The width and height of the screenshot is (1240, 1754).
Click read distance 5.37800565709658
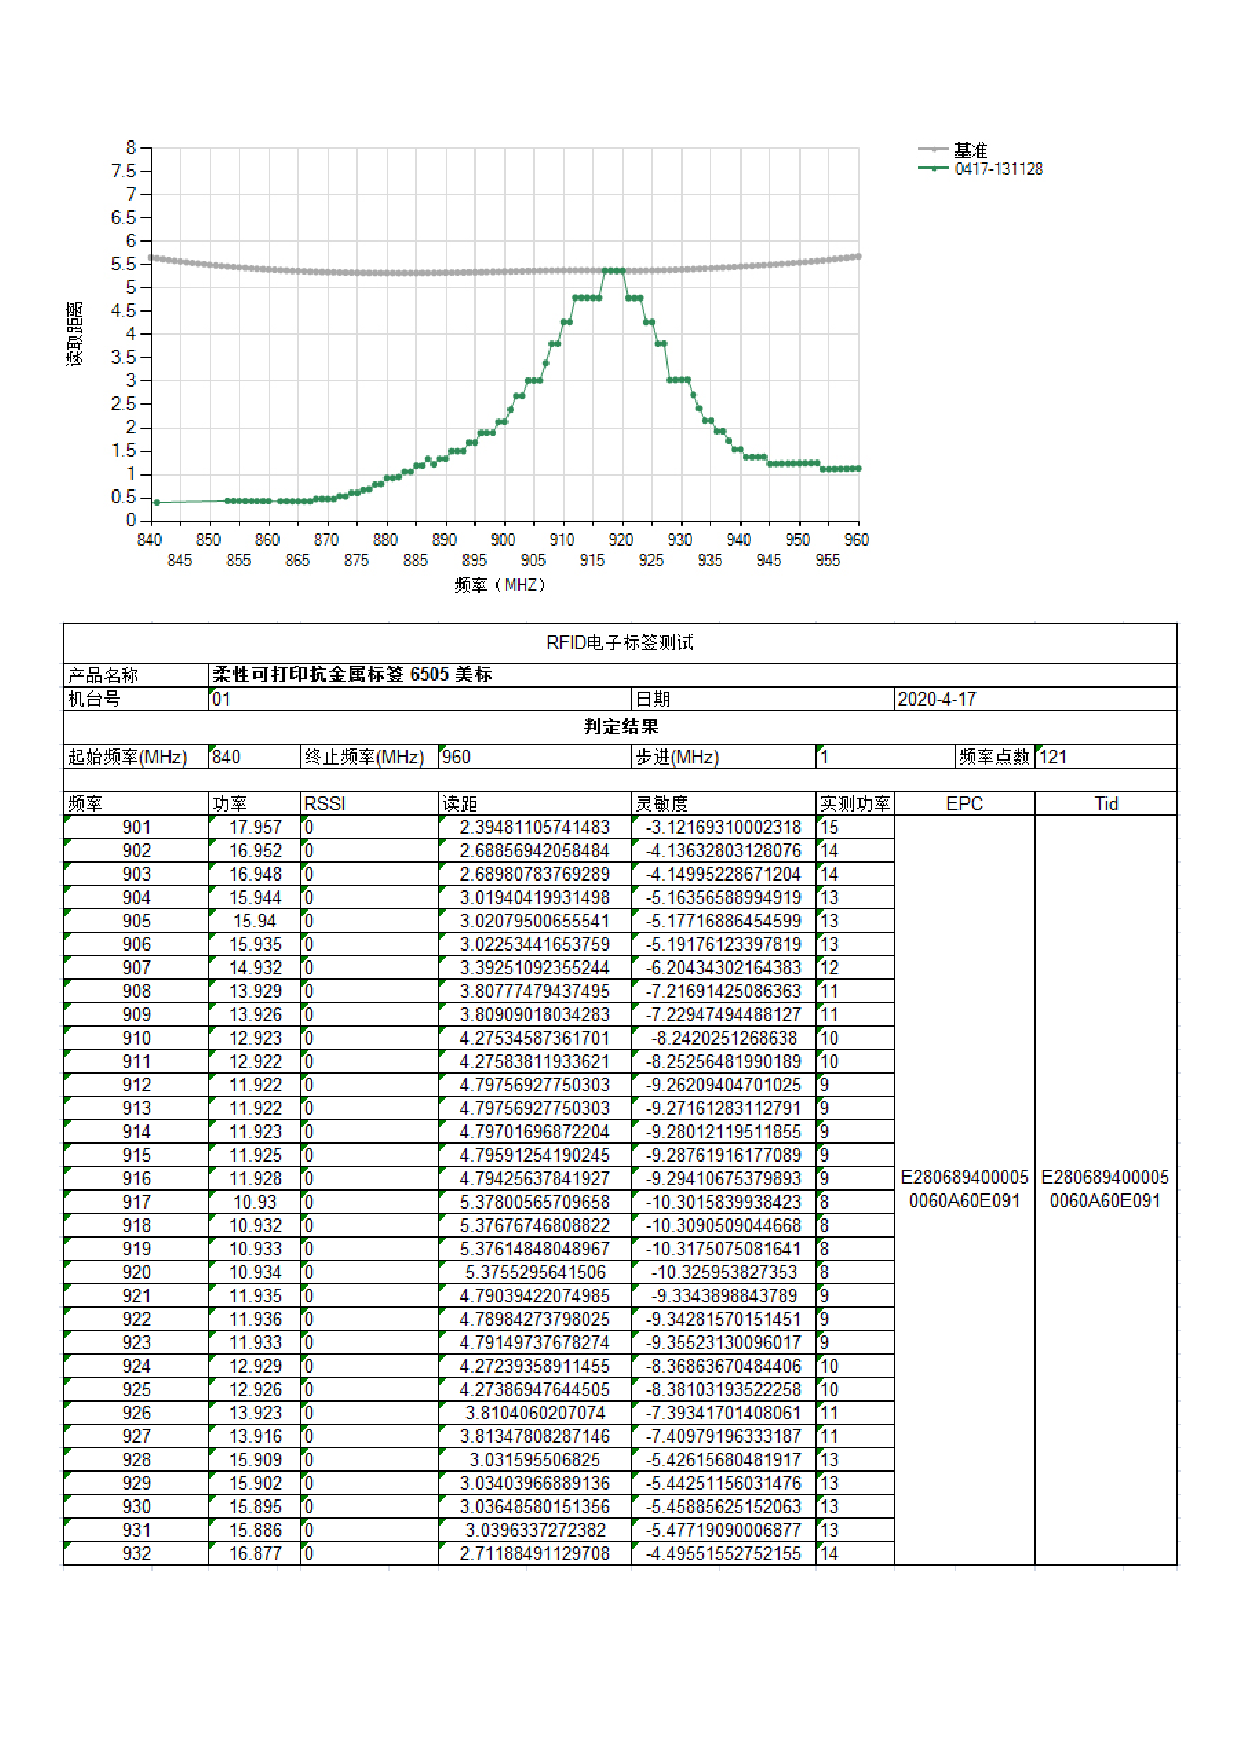(x=535, y=1202)
